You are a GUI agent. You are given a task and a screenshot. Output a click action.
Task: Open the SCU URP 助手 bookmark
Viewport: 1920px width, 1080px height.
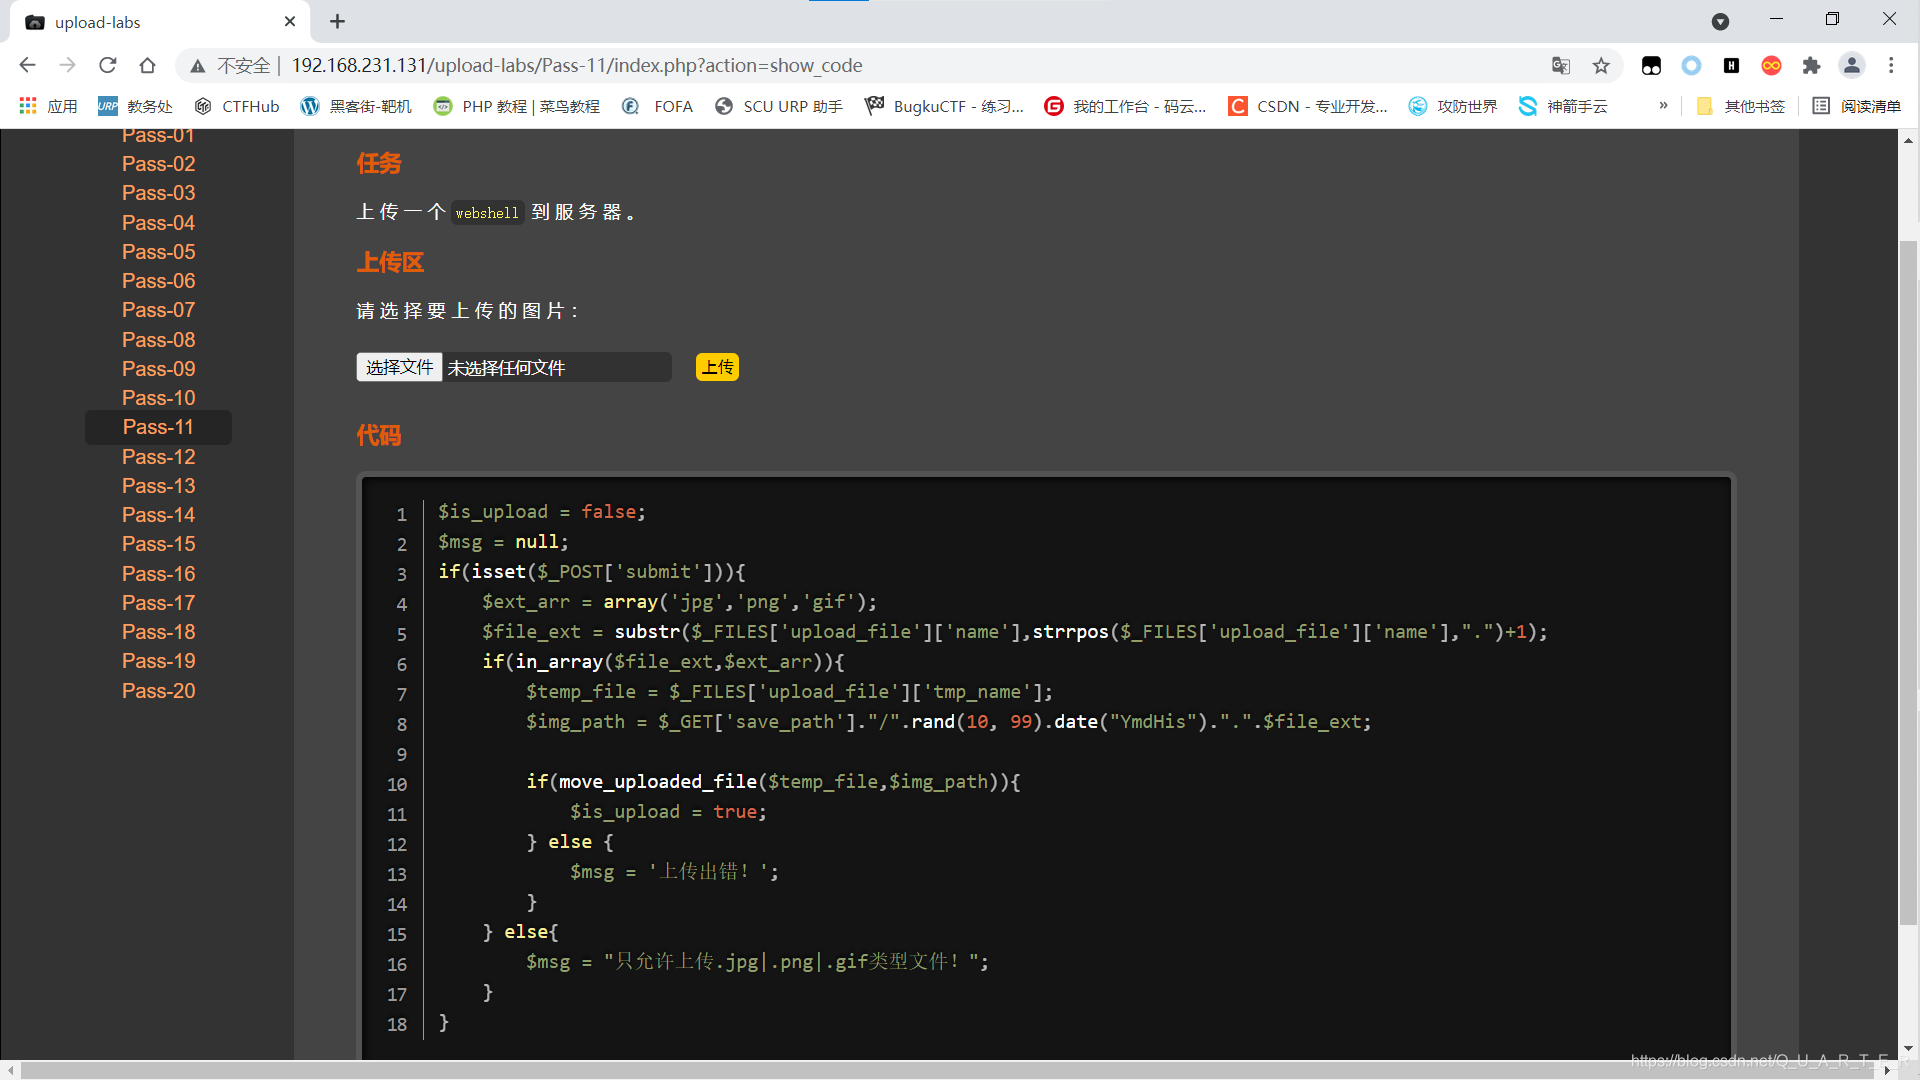click(779, 106)
